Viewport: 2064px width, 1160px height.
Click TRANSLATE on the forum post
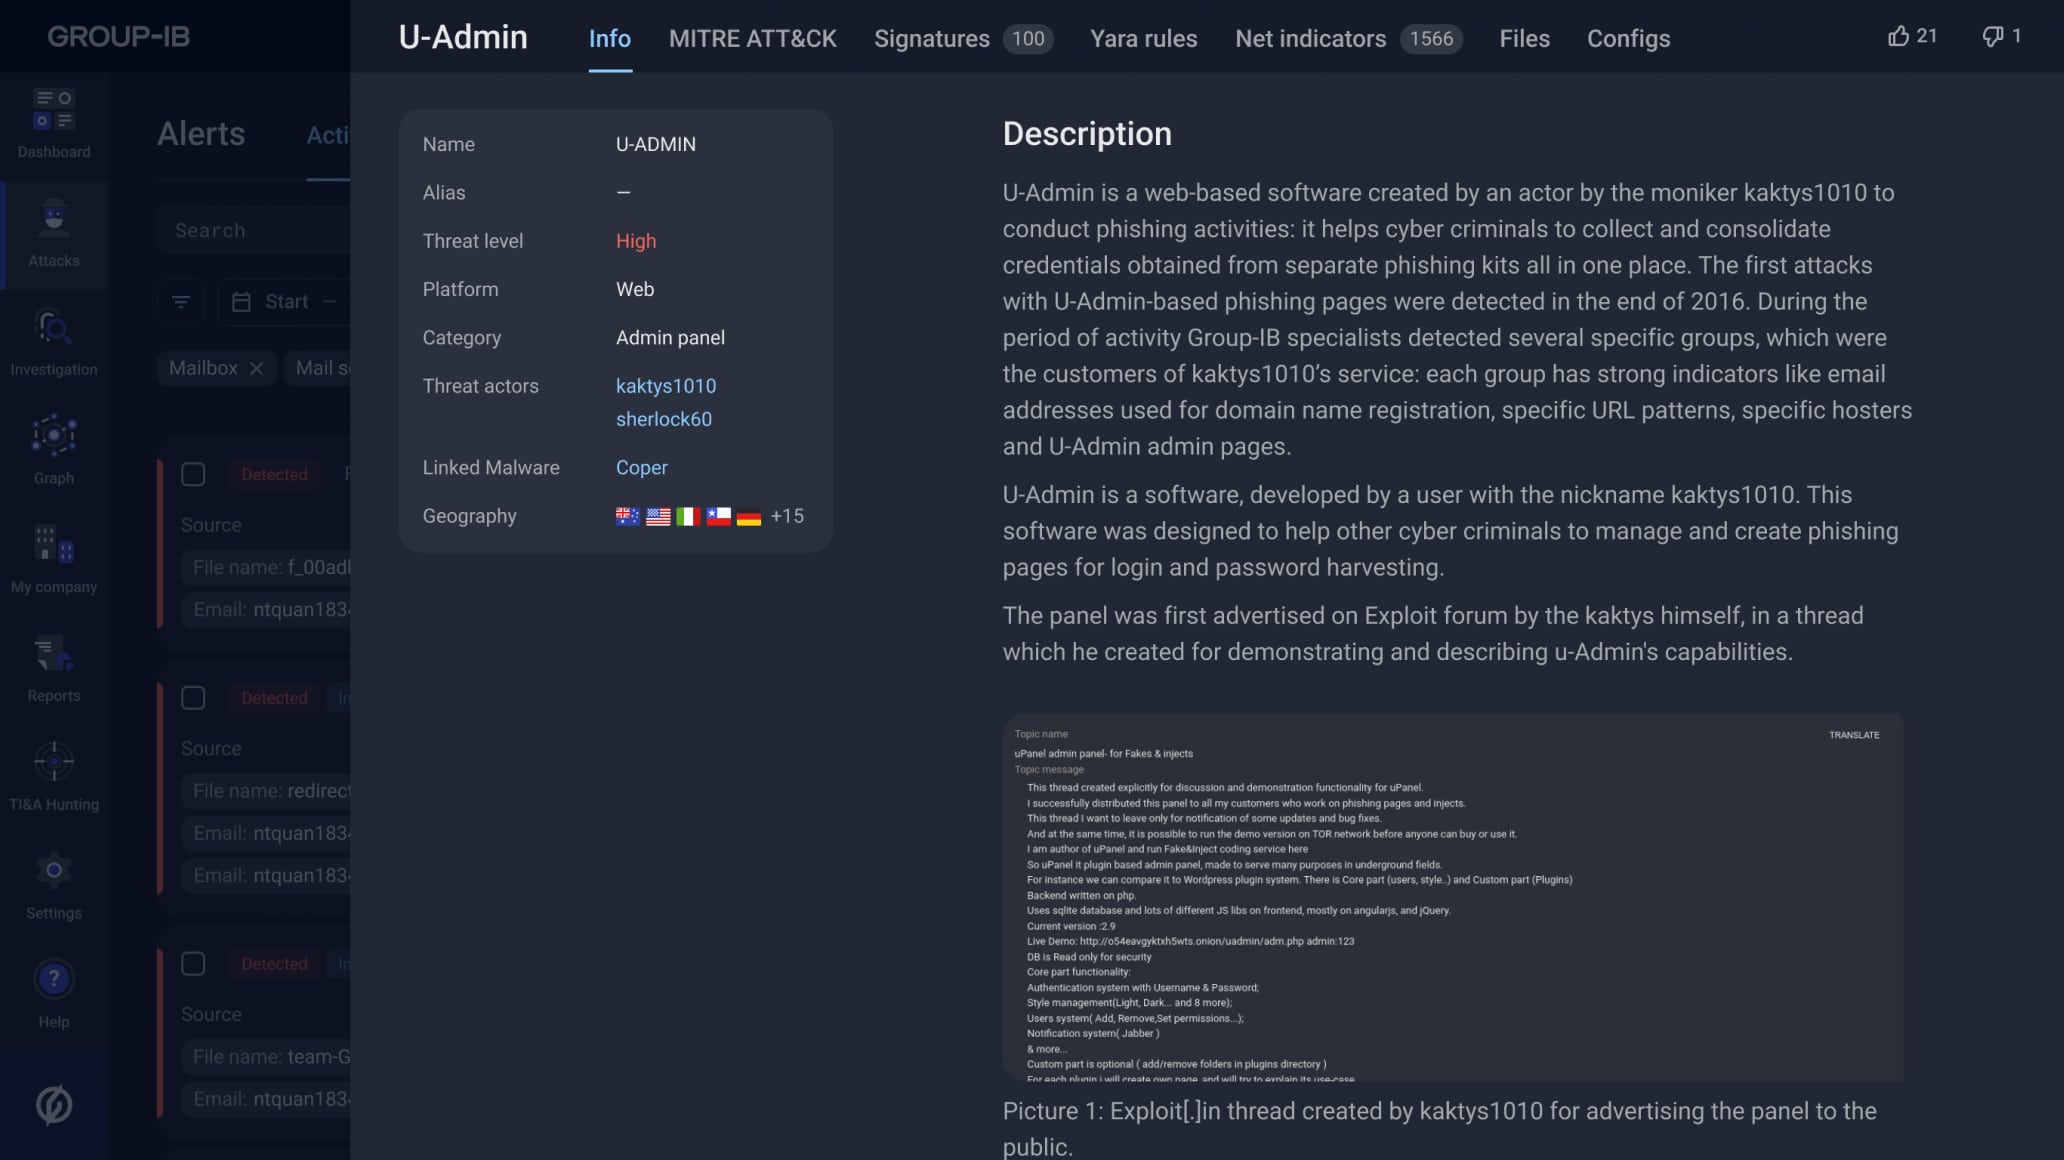pyautogui.click(x=1853, y=735)
